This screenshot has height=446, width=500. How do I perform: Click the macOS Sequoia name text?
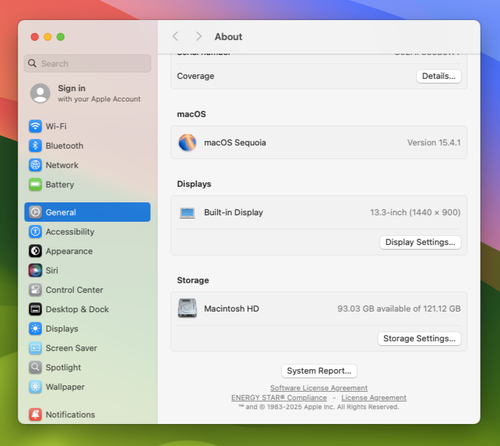coord(235,143)
